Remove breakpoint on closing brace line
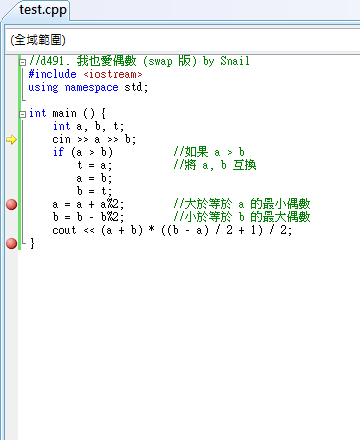This screenshot has height=440, width=360. coord(12,243)
